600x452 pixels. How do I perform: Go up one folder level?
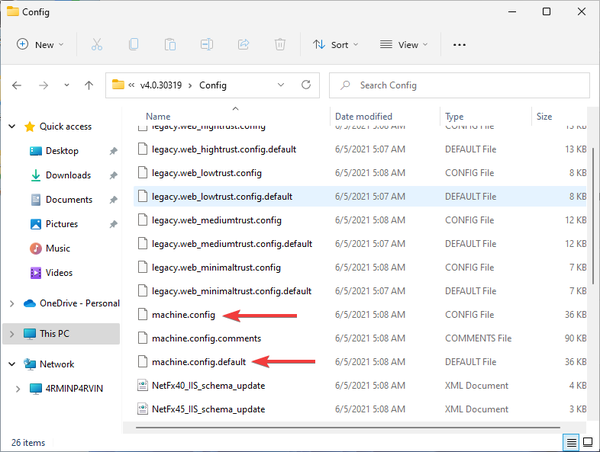89,85
